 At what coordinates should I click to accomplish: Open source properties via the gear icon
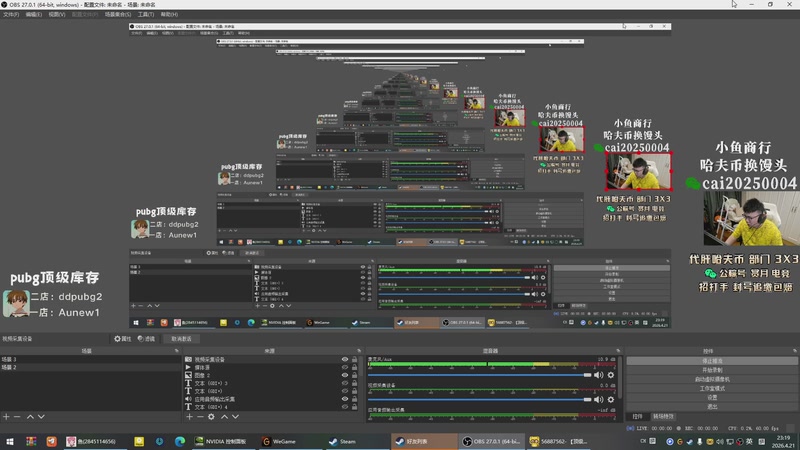point(211,417)
